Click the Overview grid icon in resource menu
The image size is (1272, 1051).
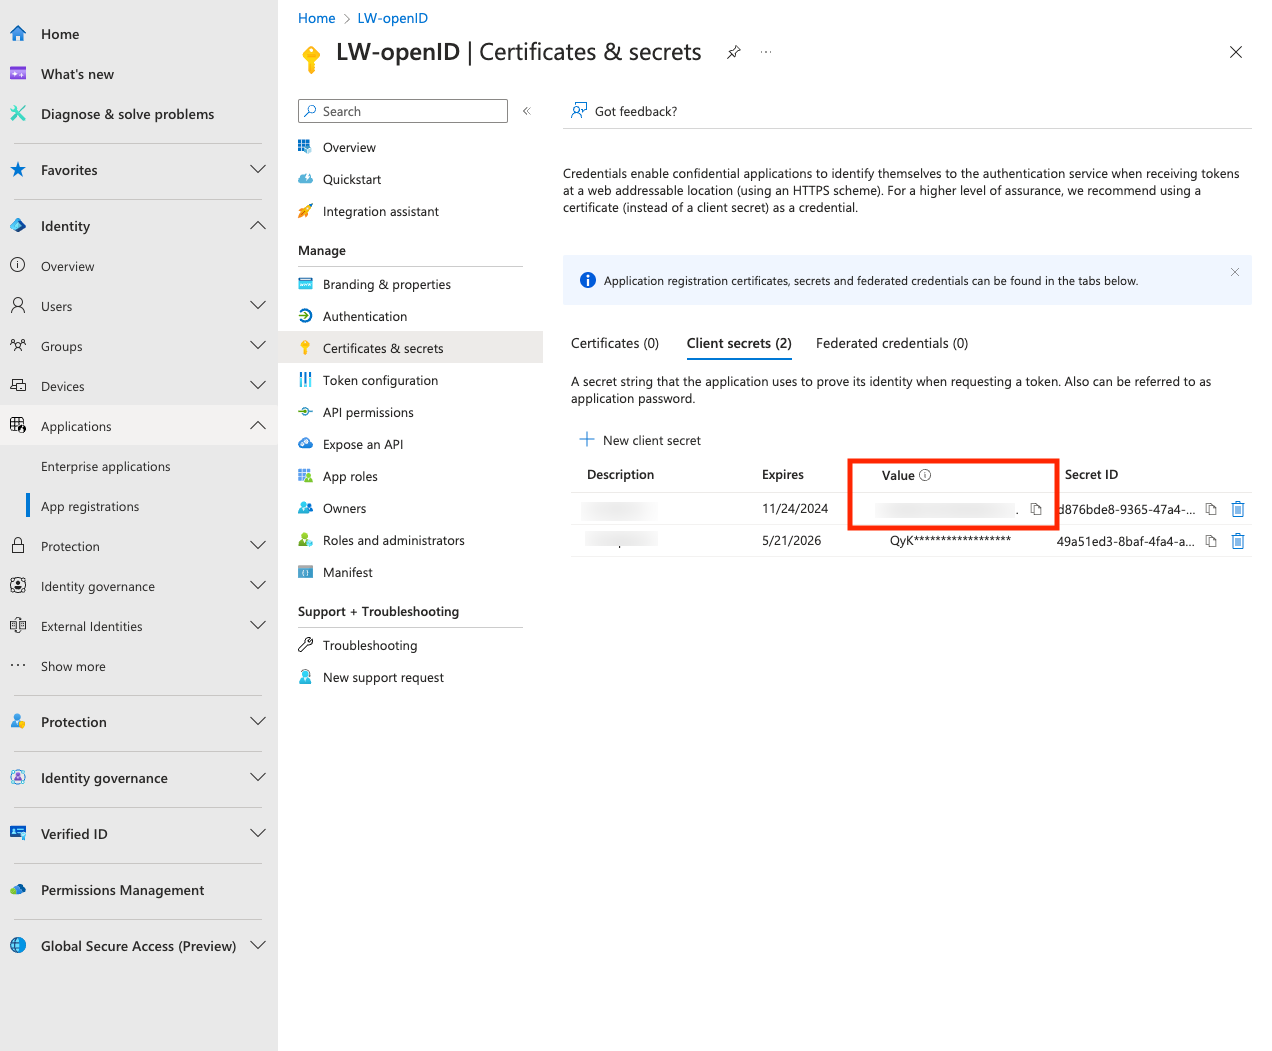[305, 147]
